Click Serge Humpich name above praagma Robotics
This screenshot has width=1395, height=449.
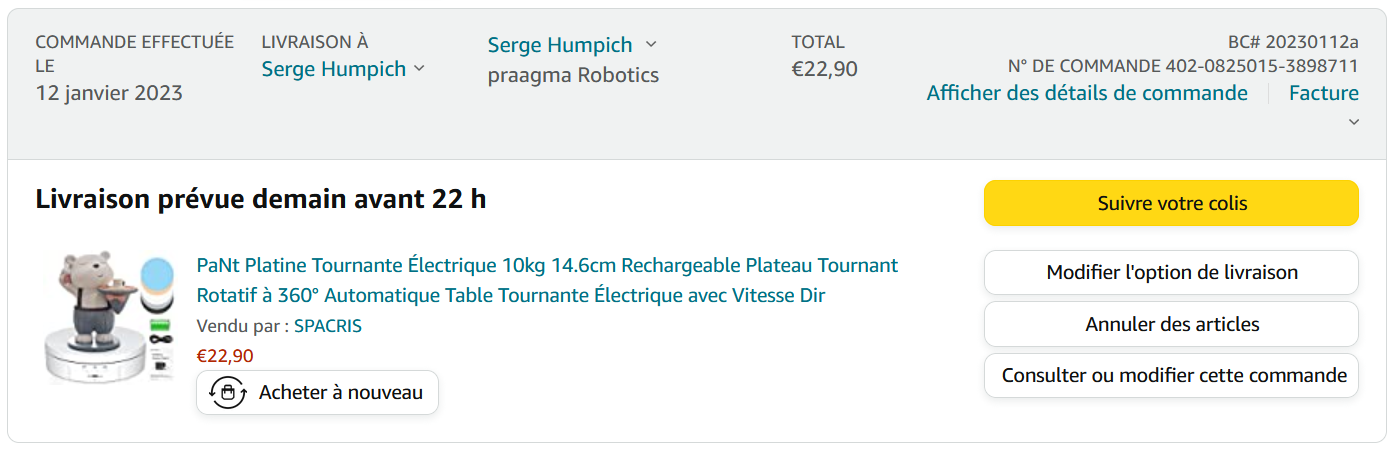tap(560, 45)
